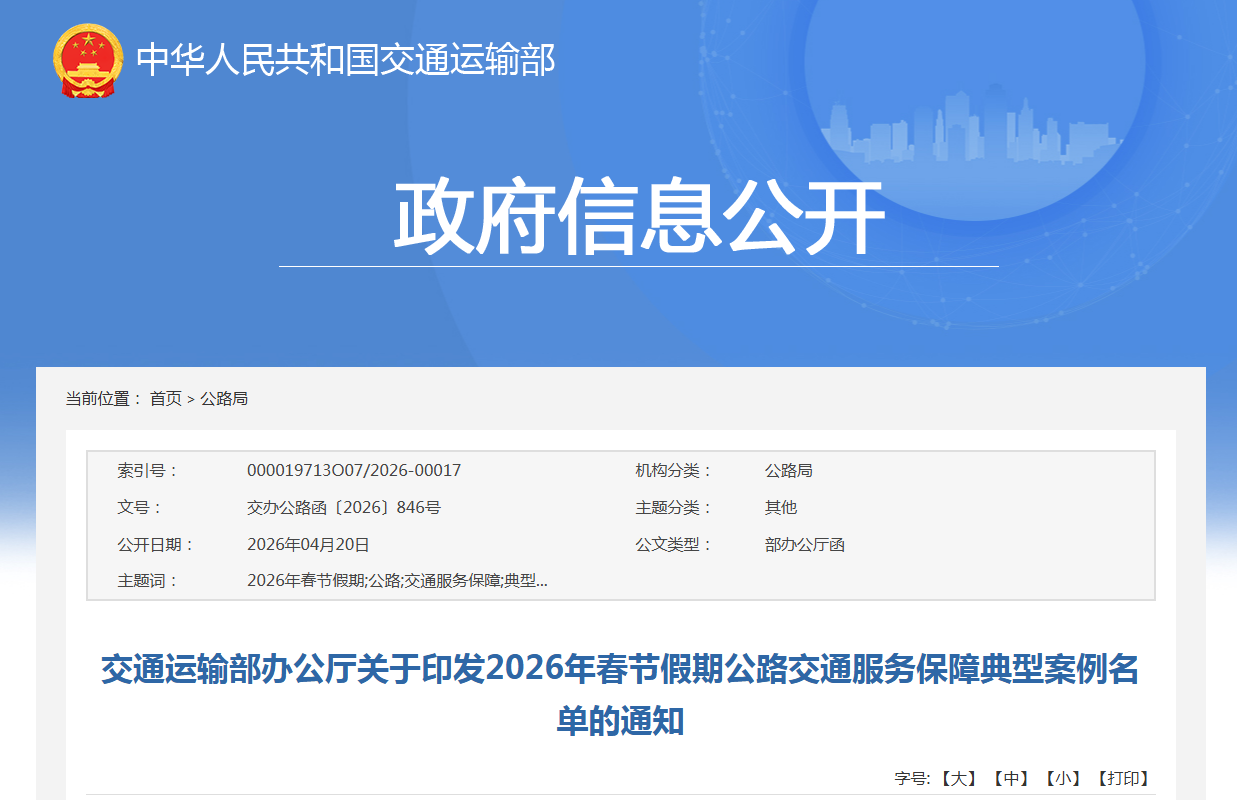Select the index number 000019713O07/2026-00017
The width and height of the screenshot is (1237, 800).
(354, 470)
